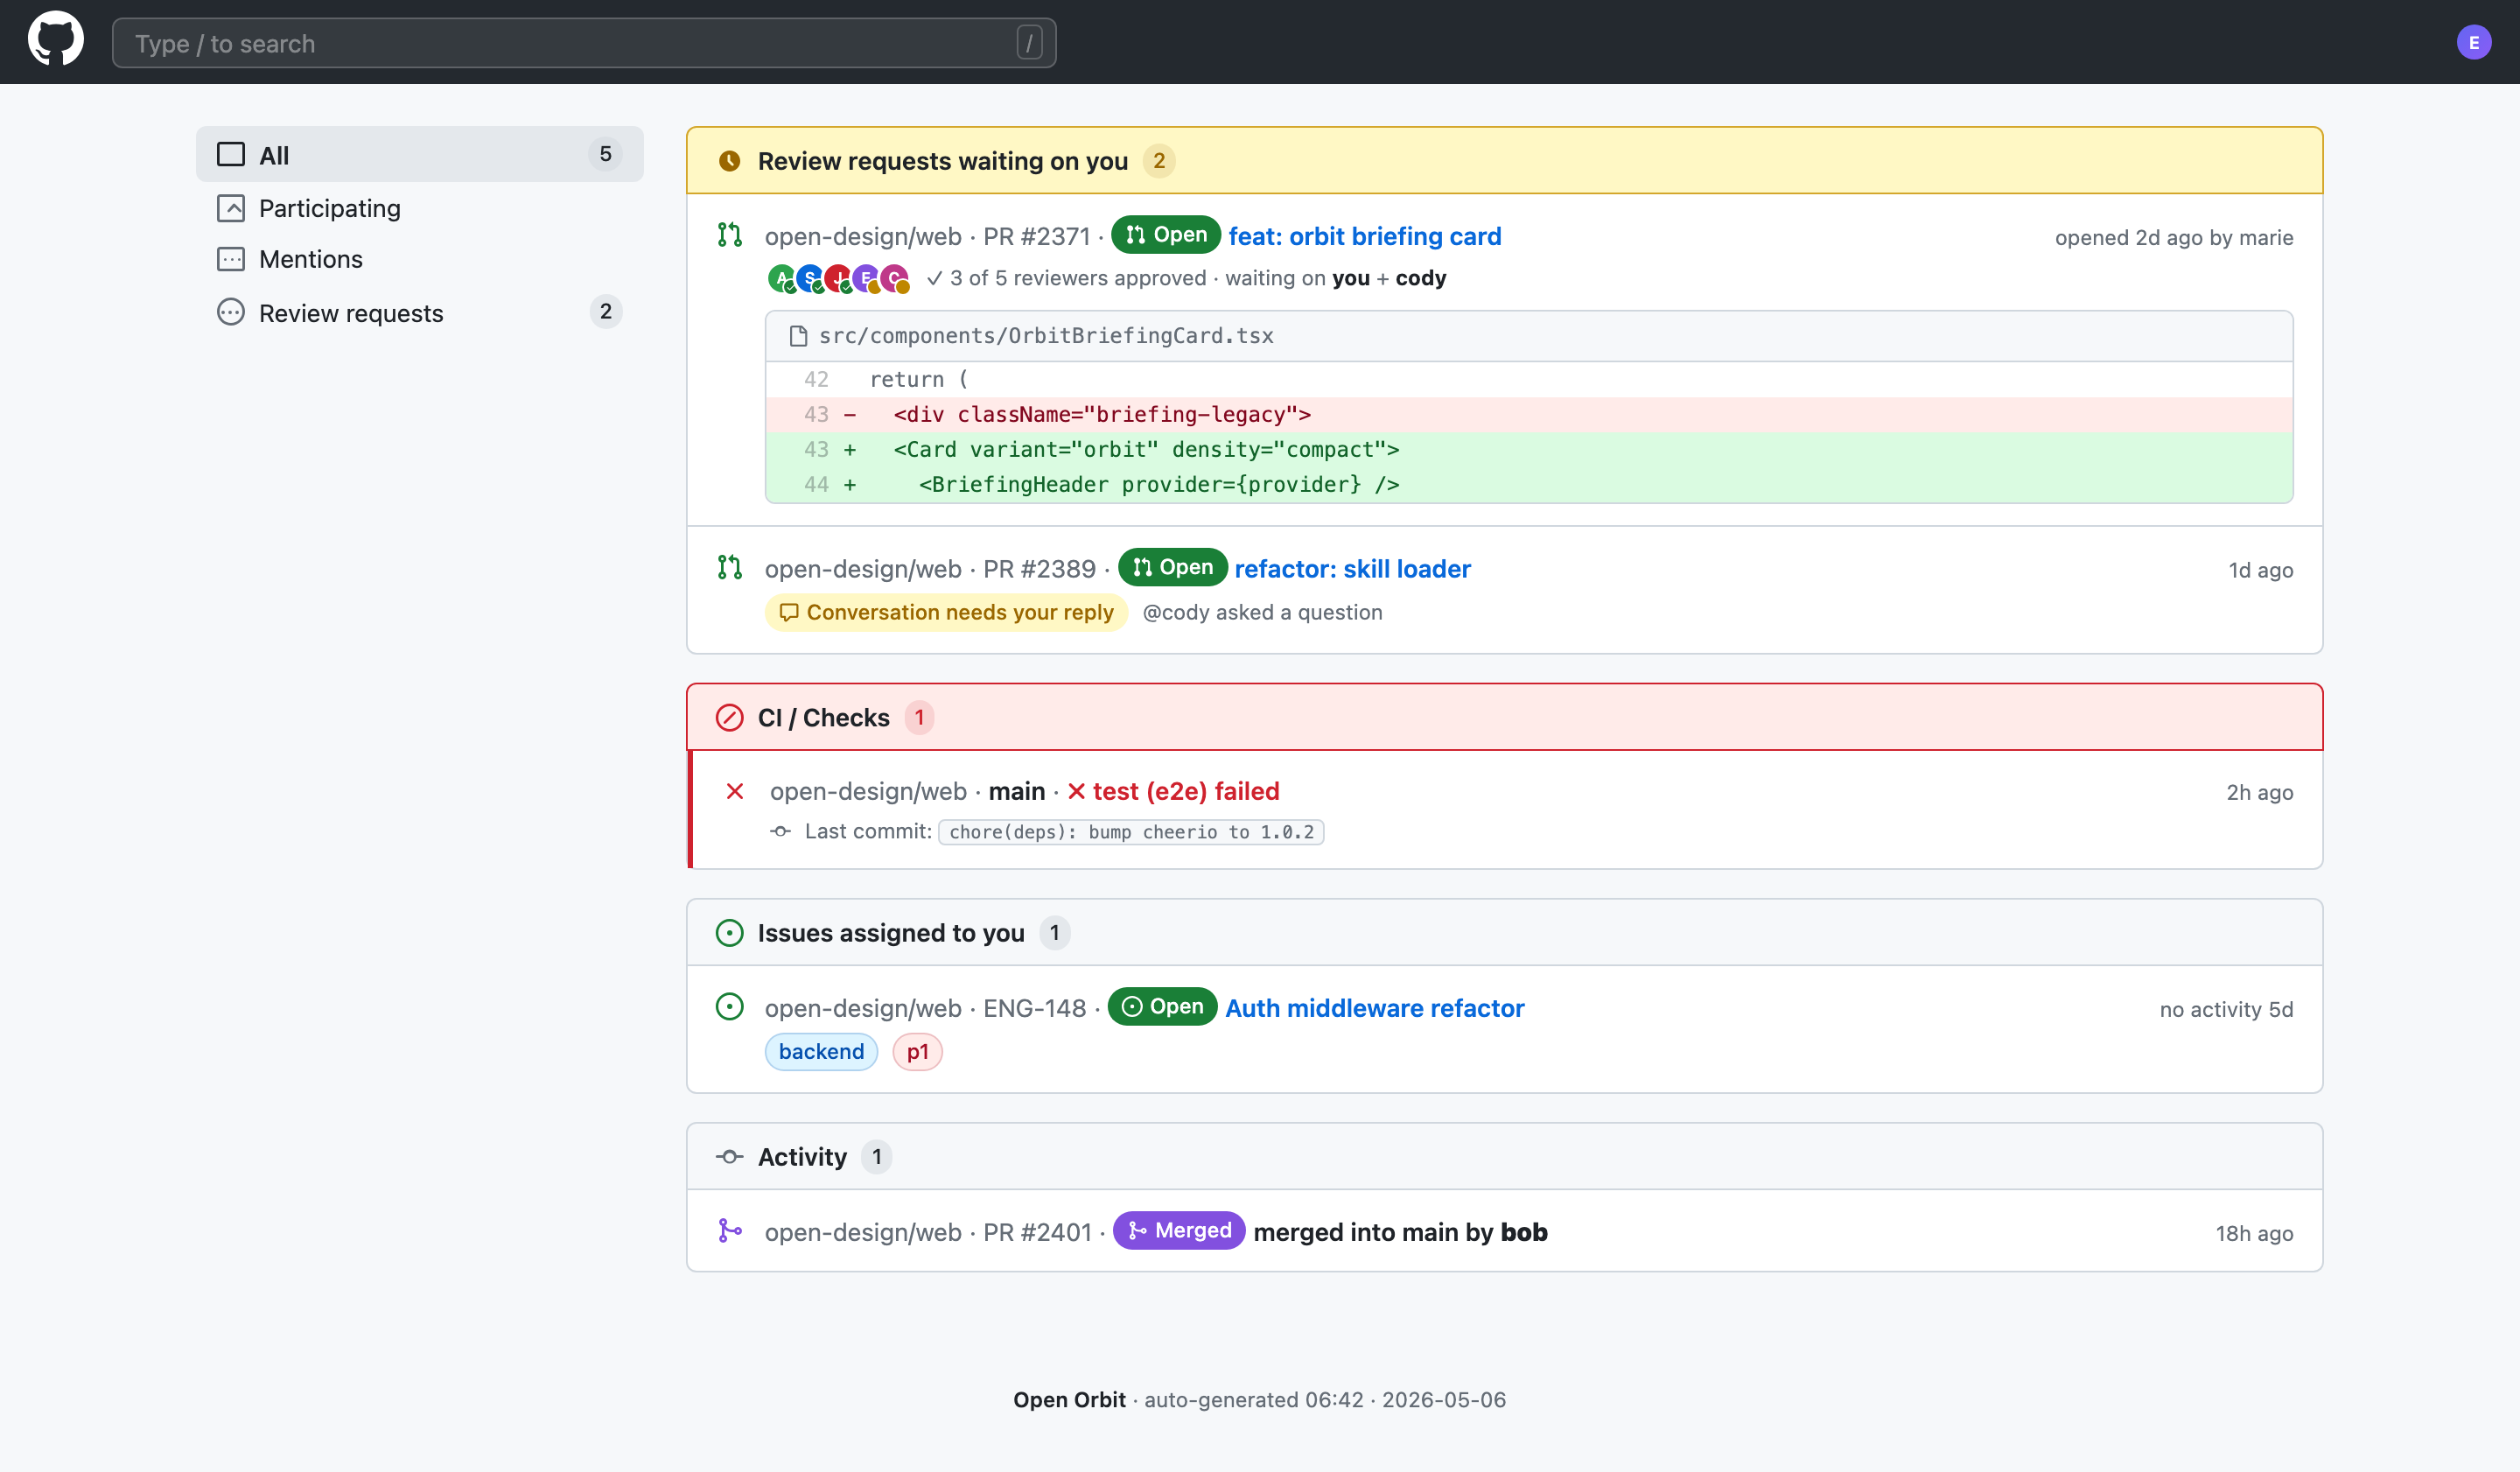The height and width of the screenshot is (1472, 2520).
Task: Click opened 2d ago by marie text
Action: 2174,237
